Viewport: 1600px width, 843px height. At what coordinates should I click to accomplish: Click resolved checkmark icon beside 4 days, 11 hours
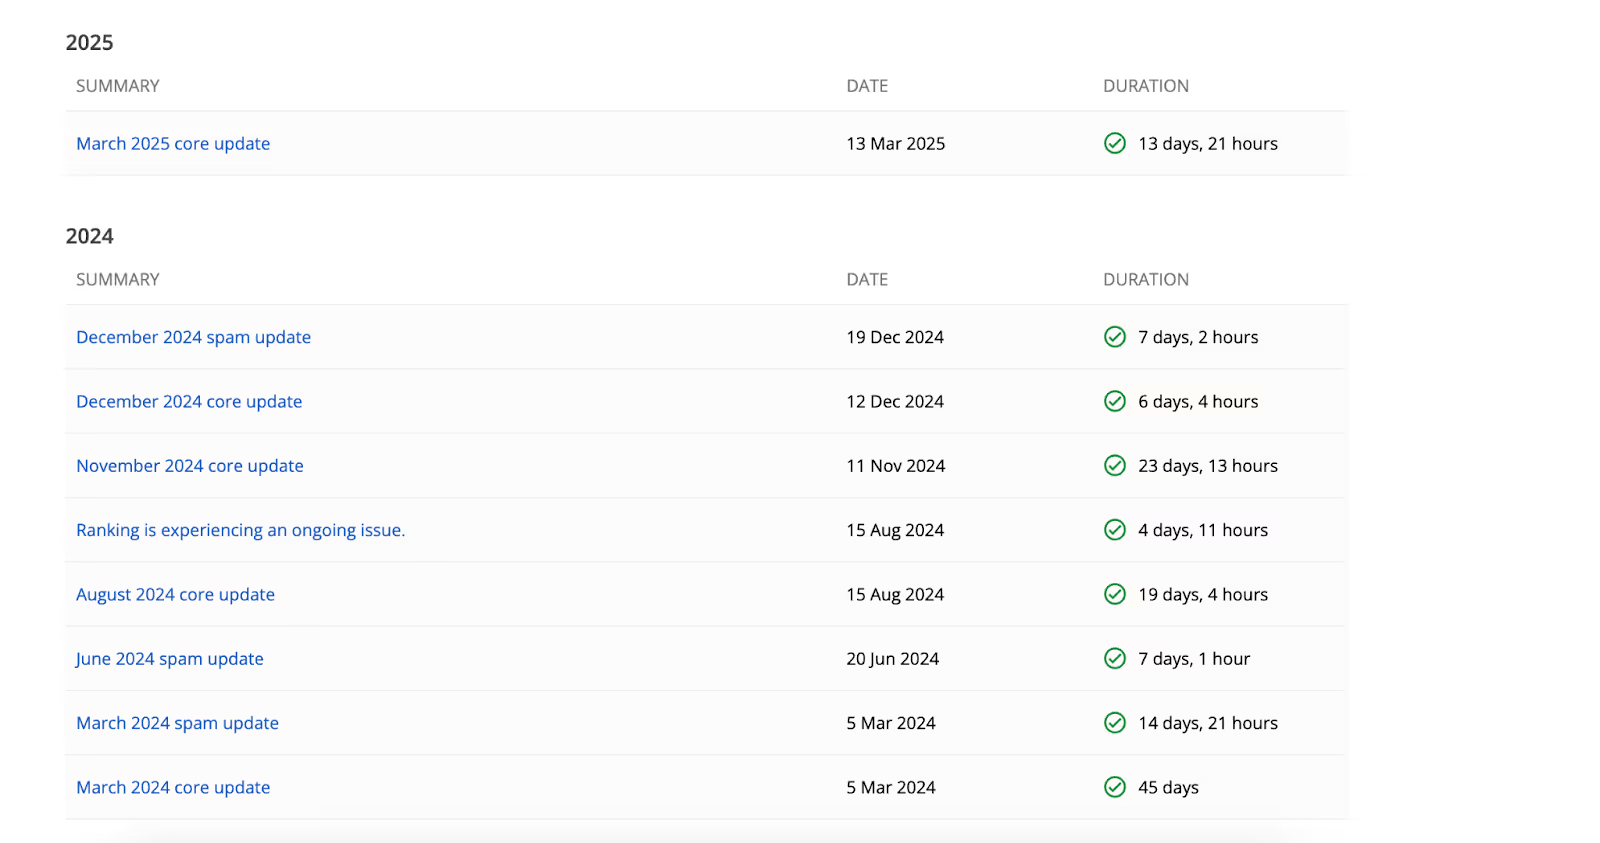(1115, 530)
